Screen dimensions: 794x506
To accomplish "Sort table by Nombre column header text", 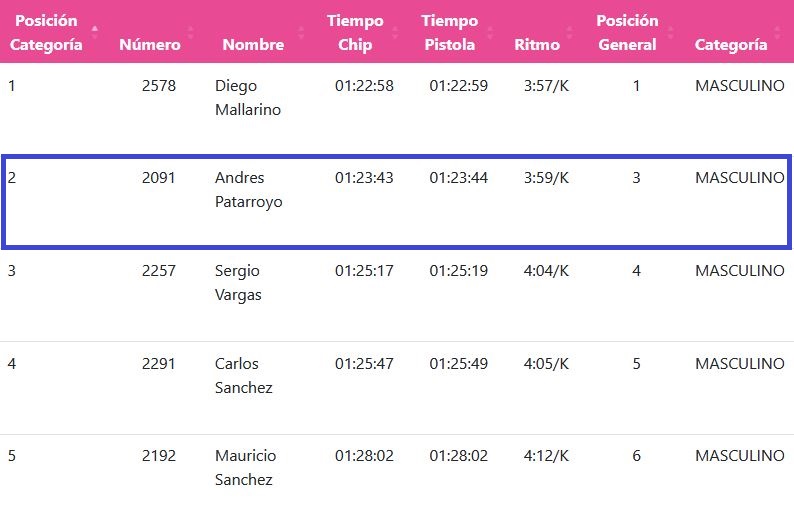I will pos(253,44).
